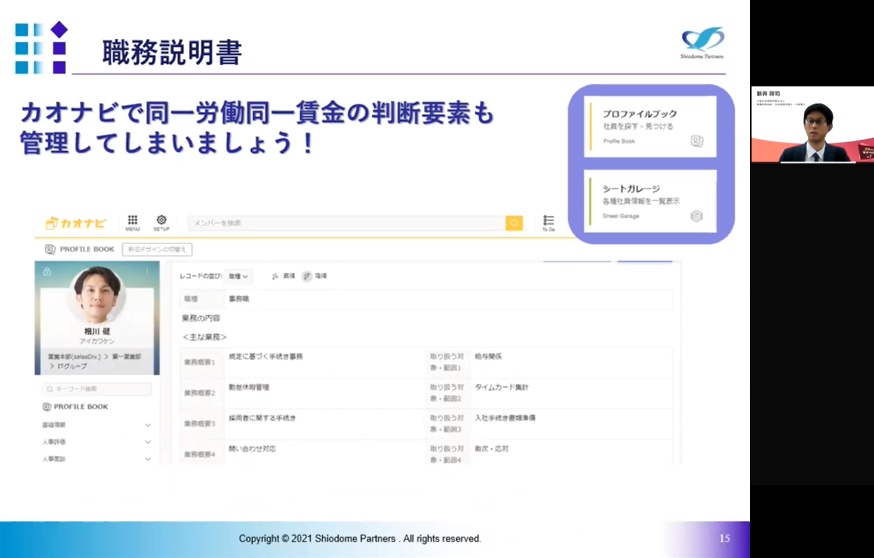This screenshot has height=558, width=874.
Task: Click the 業務の内容 heading
Action: (x=201, y=318)
